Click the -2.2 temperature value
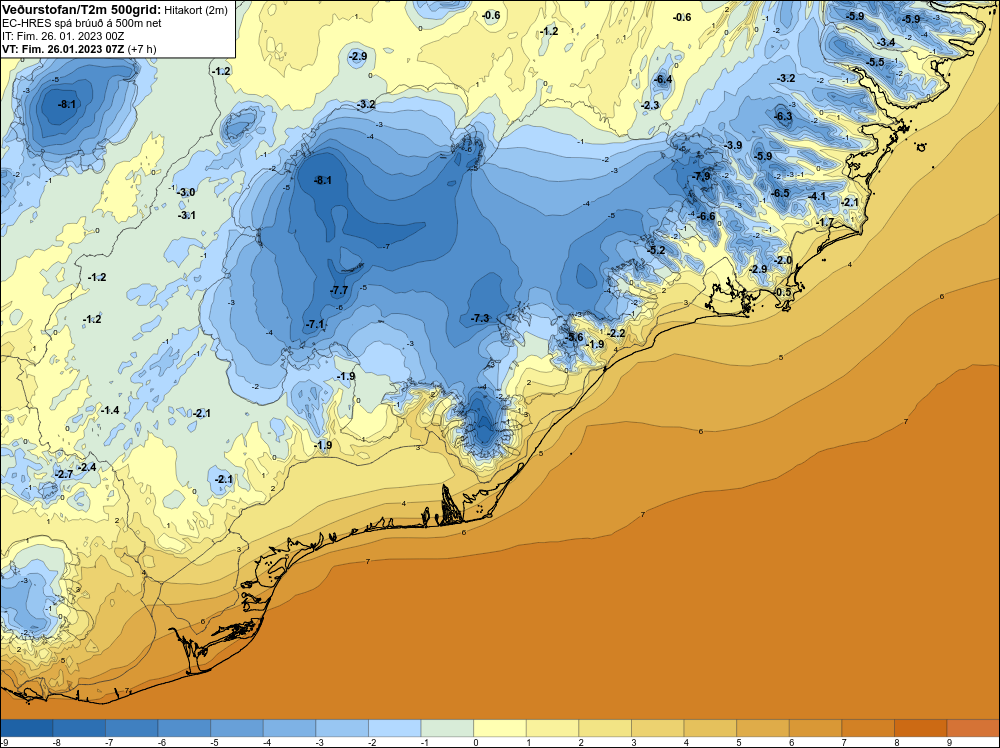Image resolution: width=1000 pixels, height=748 pixels. [617, 334]
